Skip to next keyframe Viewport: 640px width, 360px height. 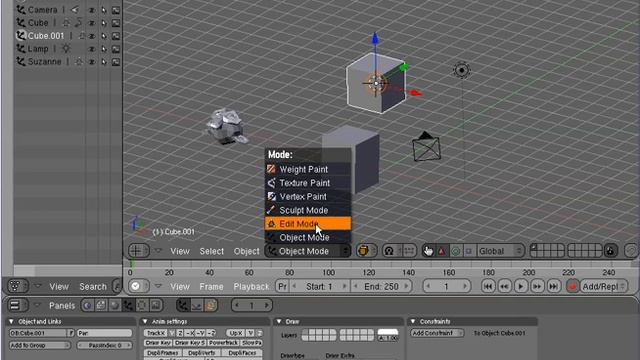coord(537,287)
